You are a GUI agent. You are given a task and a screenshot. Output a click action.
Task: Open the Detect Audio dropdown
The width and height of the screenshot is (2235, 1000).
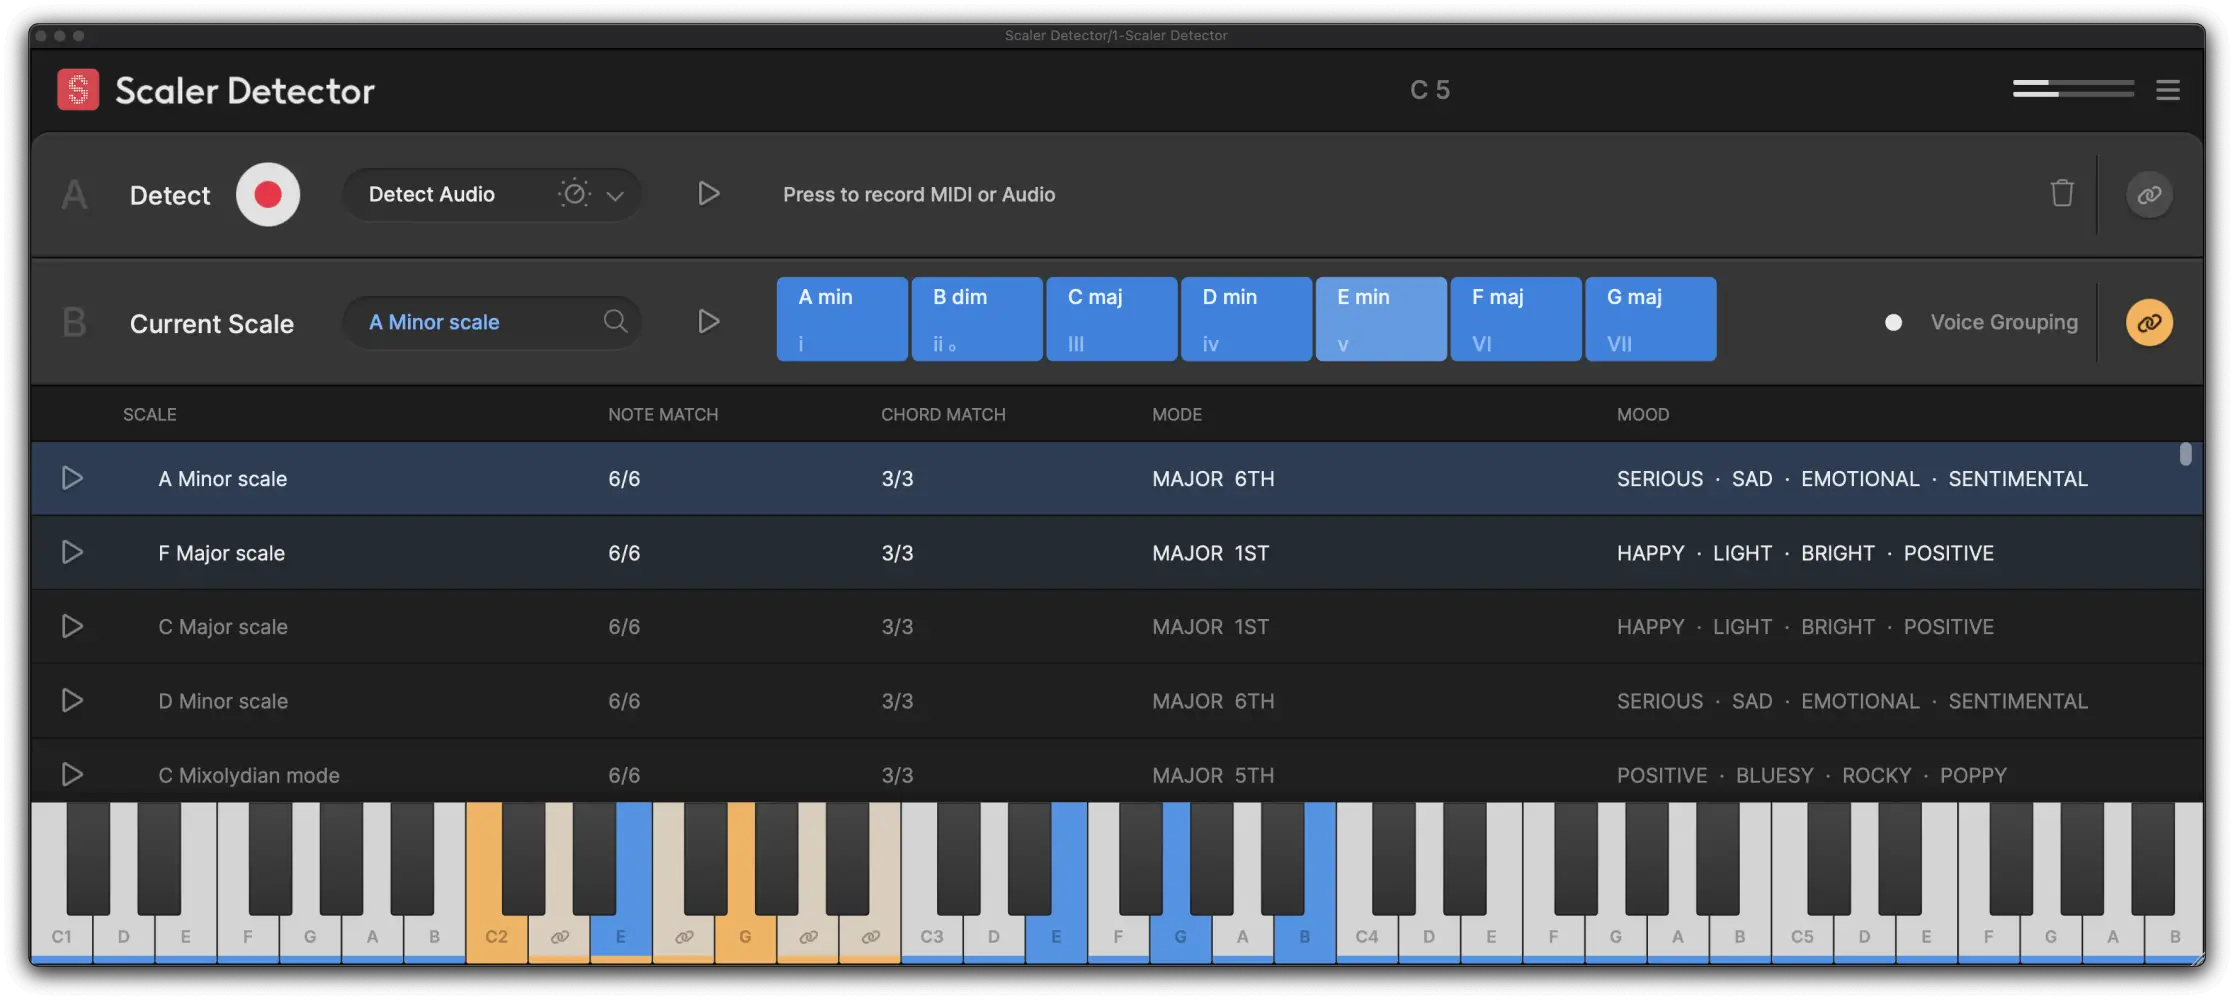coord(614,194)
